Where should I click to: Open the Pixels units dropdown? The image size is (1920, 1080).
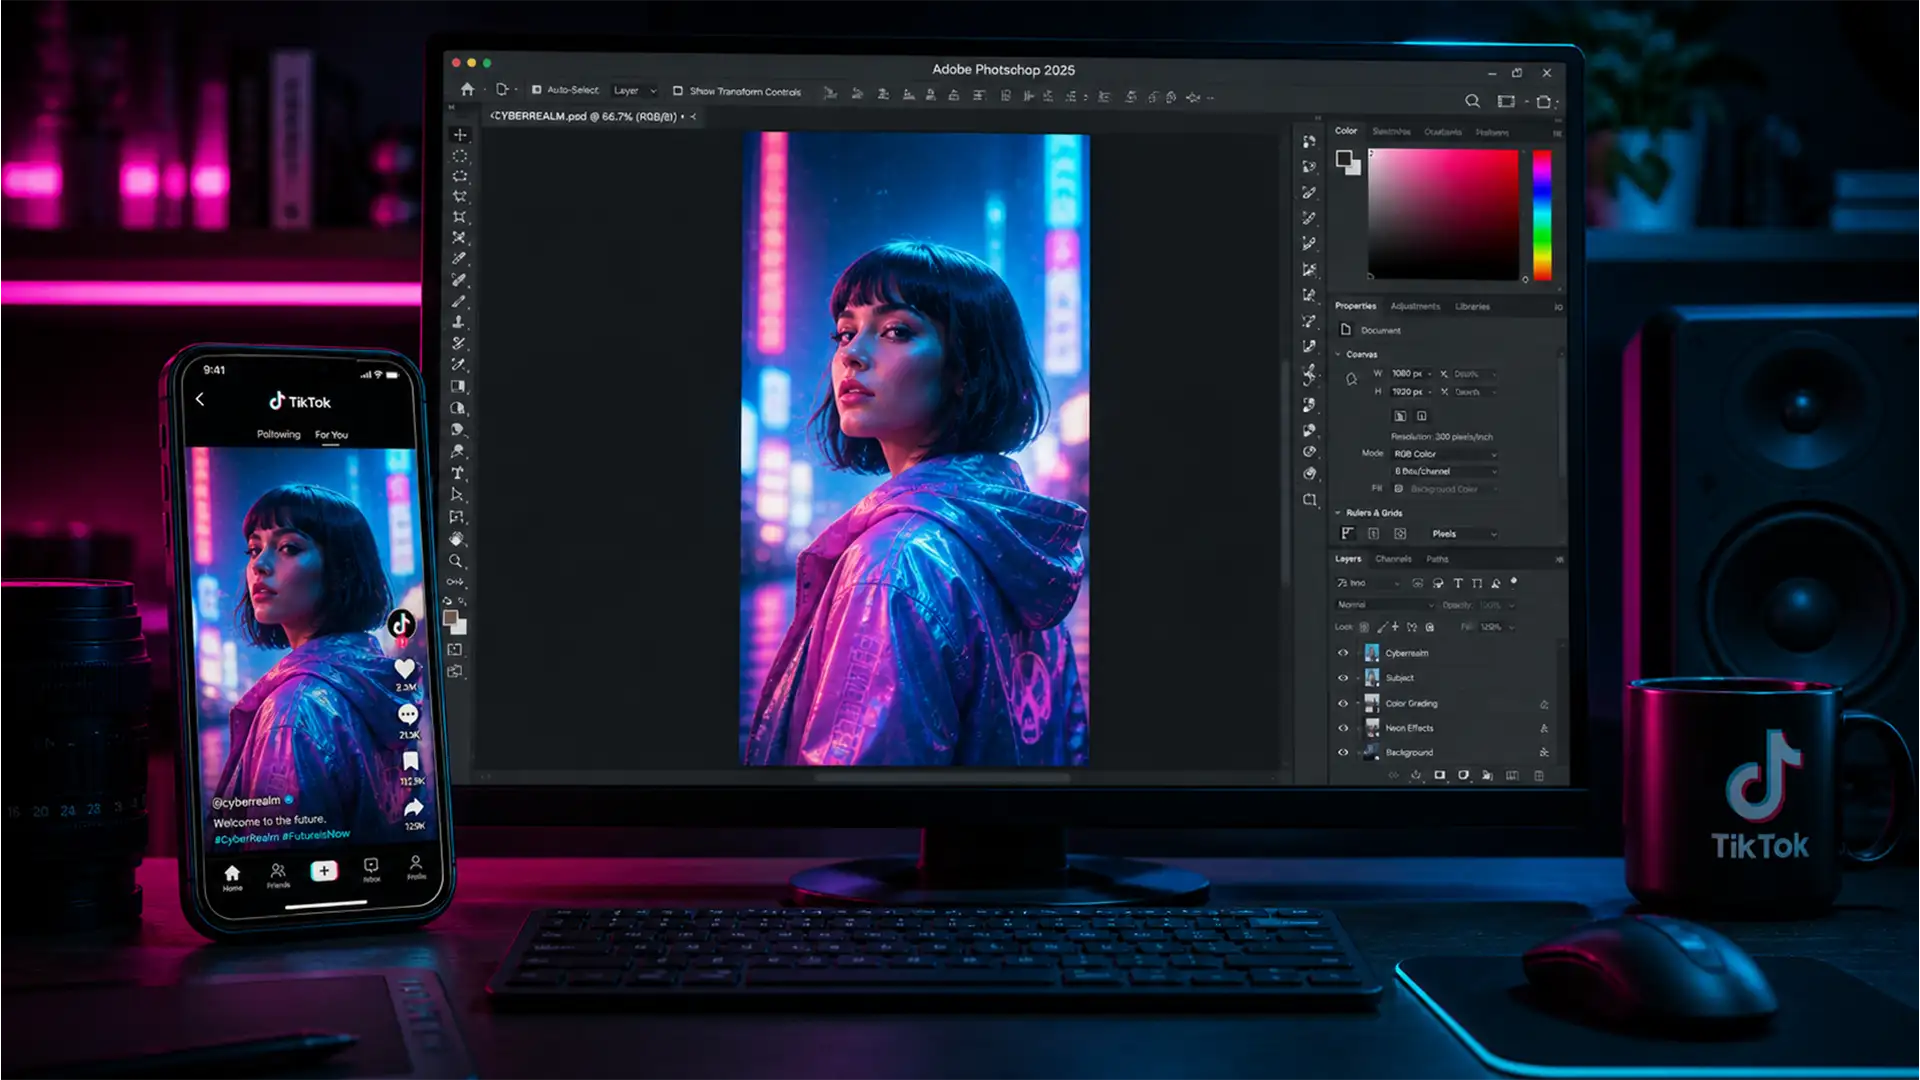tap(1464, 534)
